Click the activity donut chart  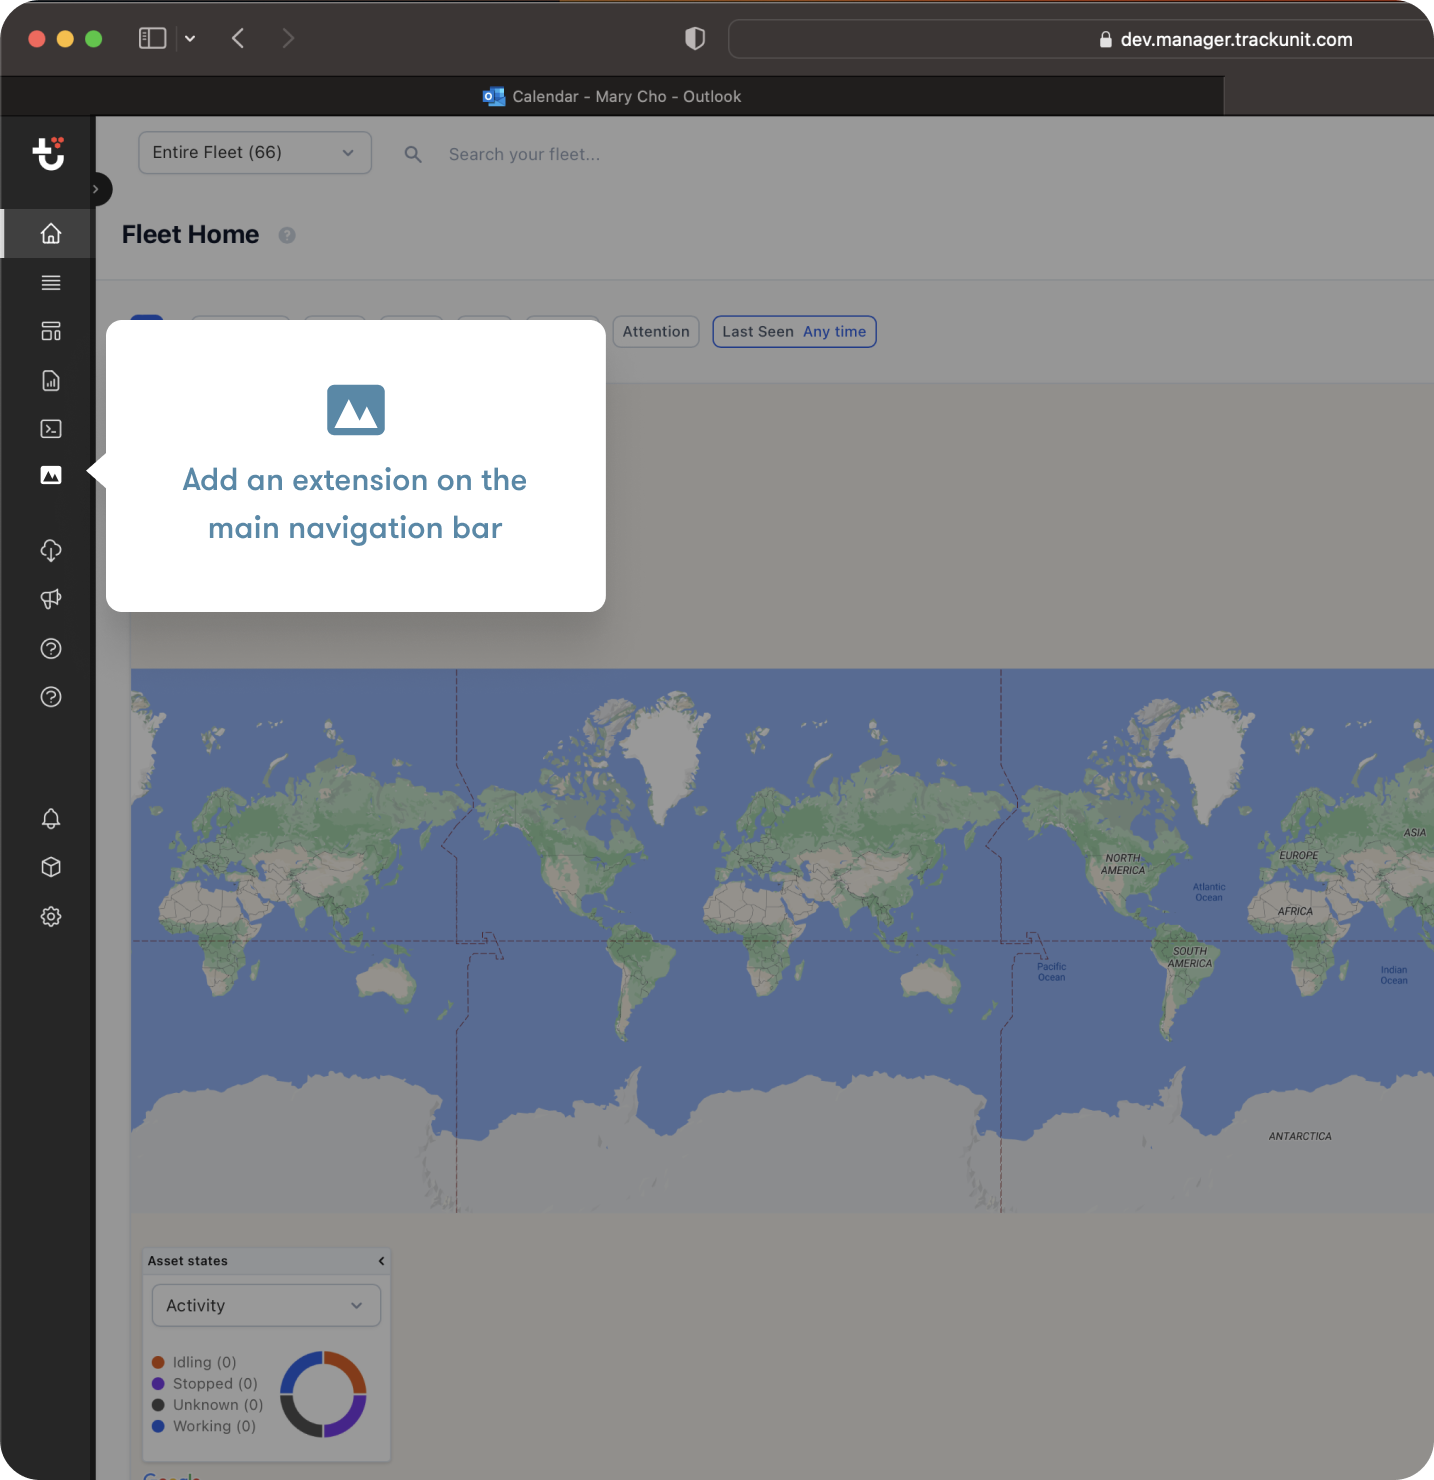point(323,1394)
